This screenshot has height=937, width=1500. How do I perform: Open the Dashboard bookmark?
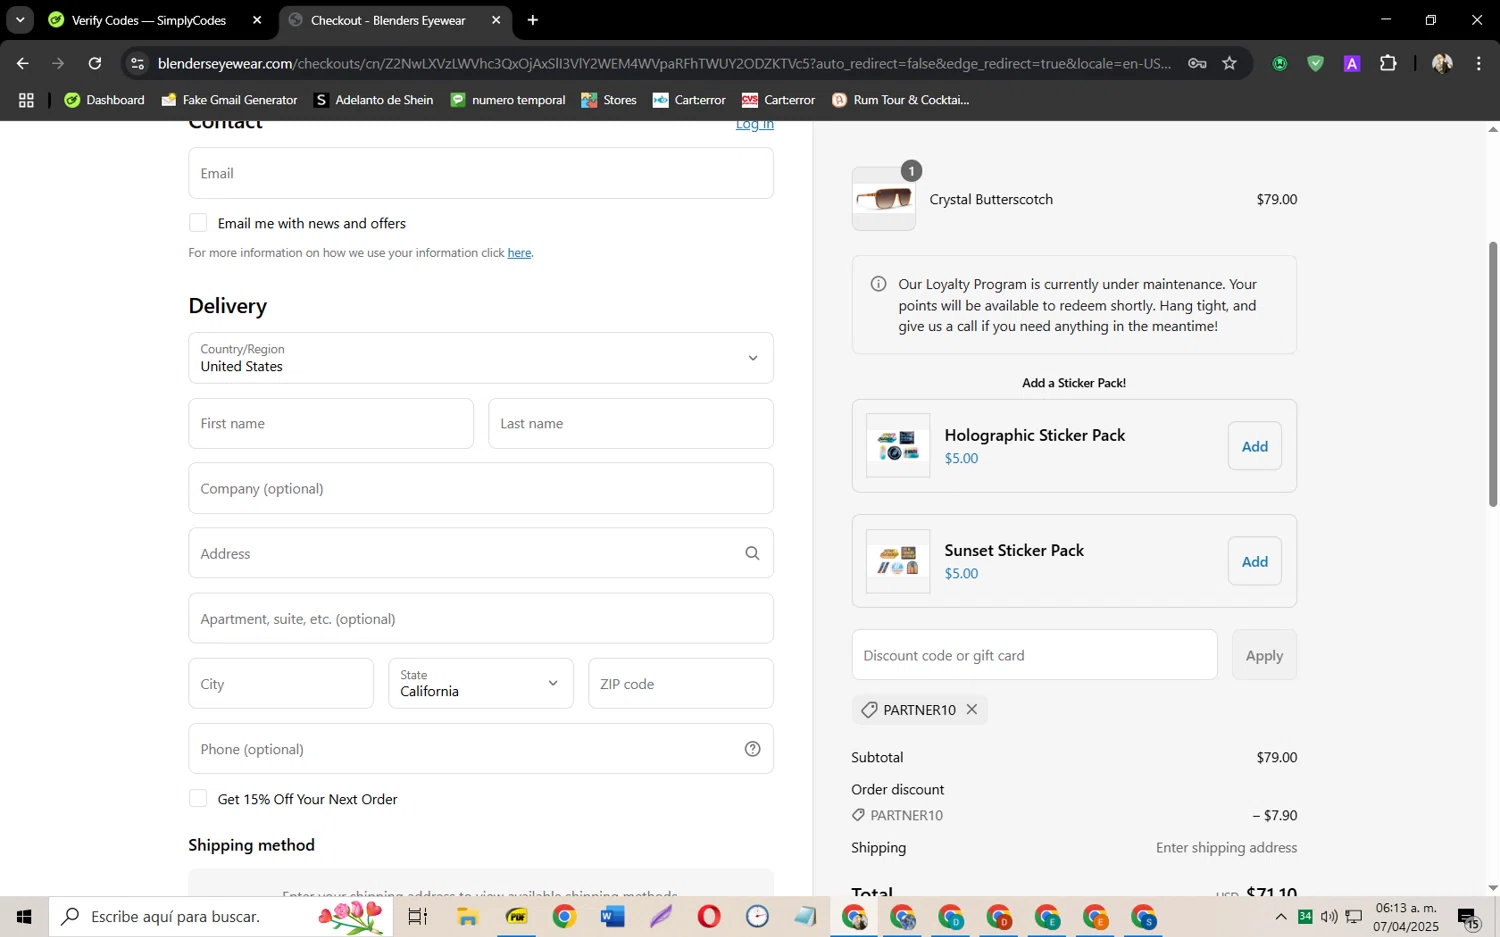click(104, 100)
